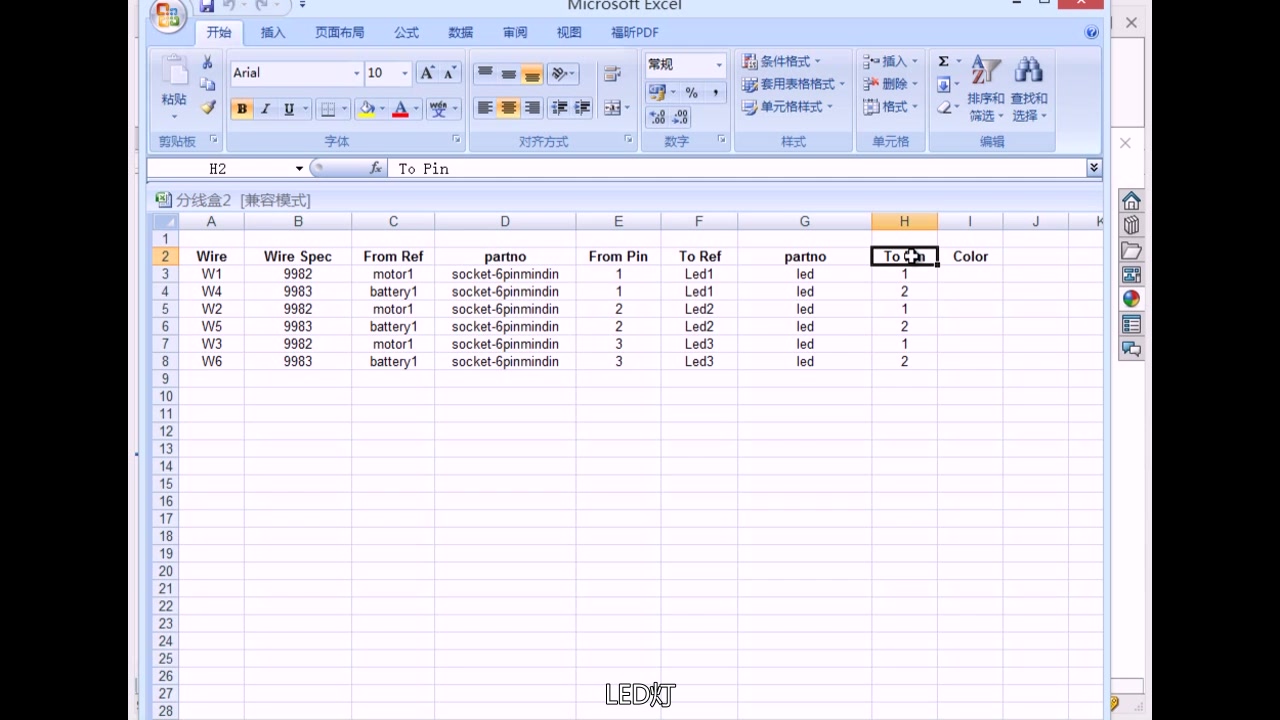Toggle wrap text
The image size is (1280, 720).
[x=612, y=73]
